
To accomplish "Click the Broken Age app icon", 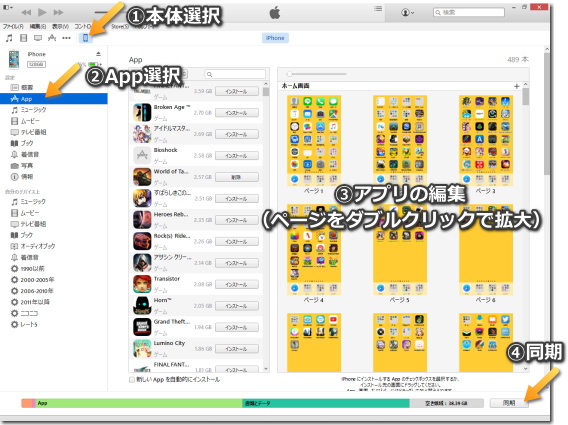I will 142,112.
